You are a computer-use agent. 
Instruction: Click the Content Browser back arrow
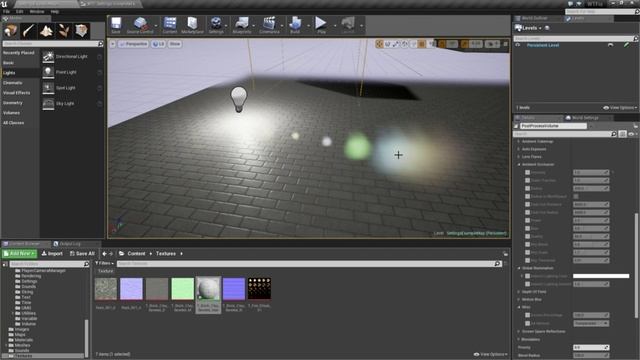(104, 253)
